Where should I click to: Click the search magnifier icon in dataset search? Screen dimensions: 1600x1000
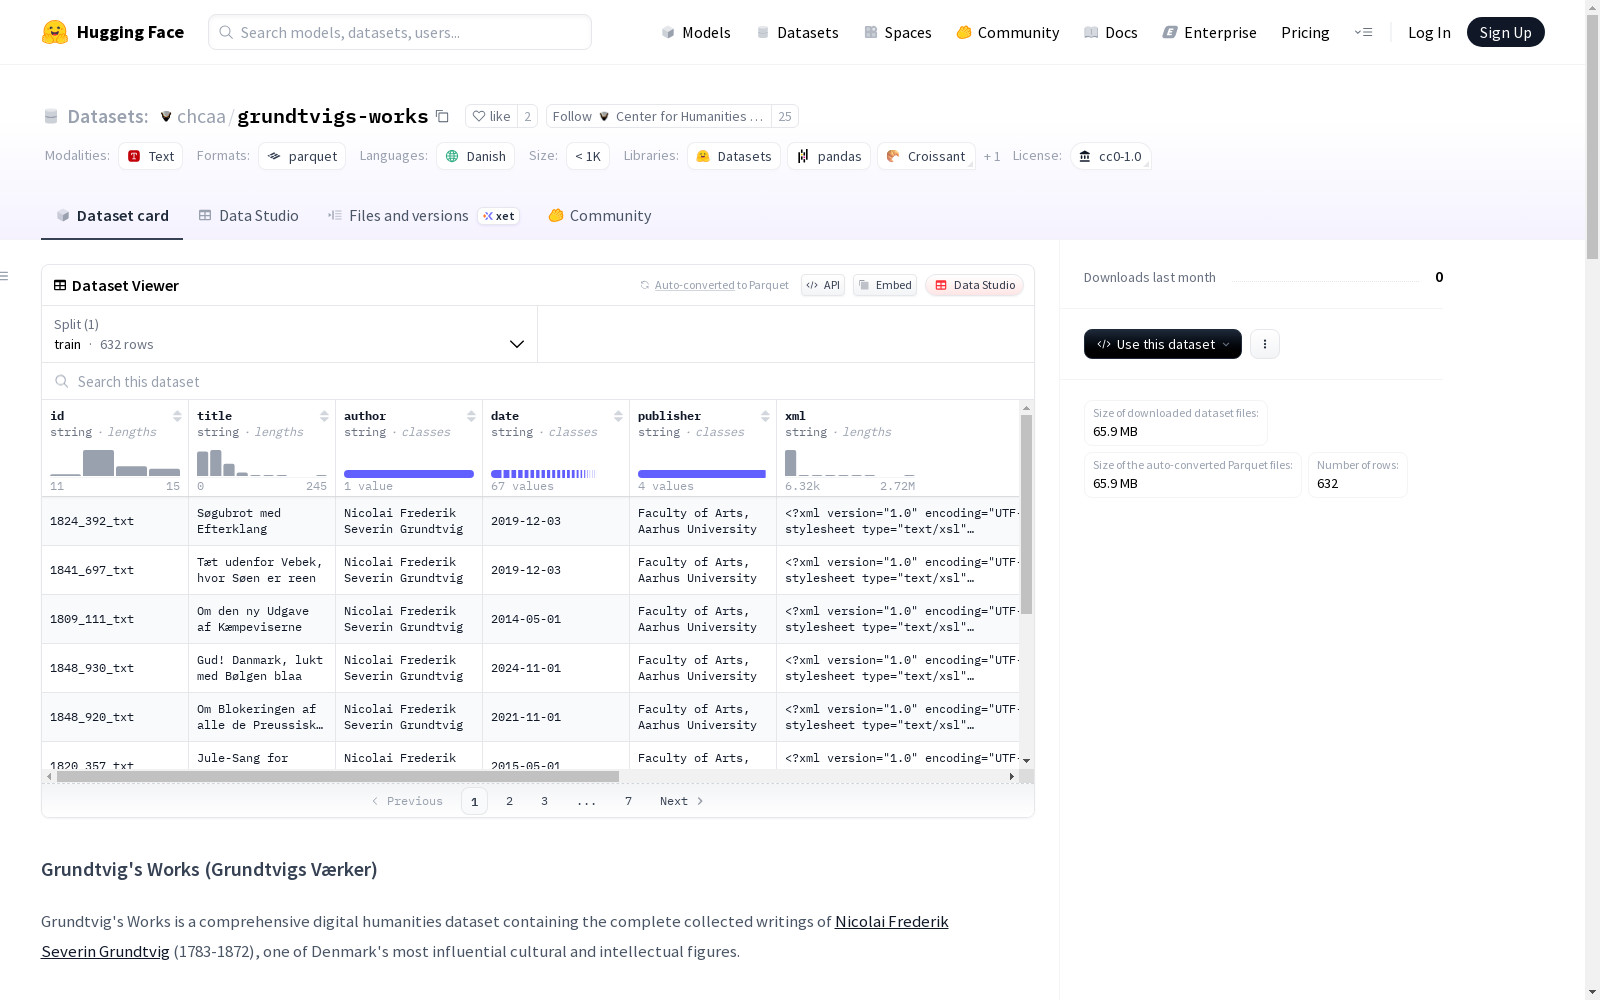tap(62, 381)
